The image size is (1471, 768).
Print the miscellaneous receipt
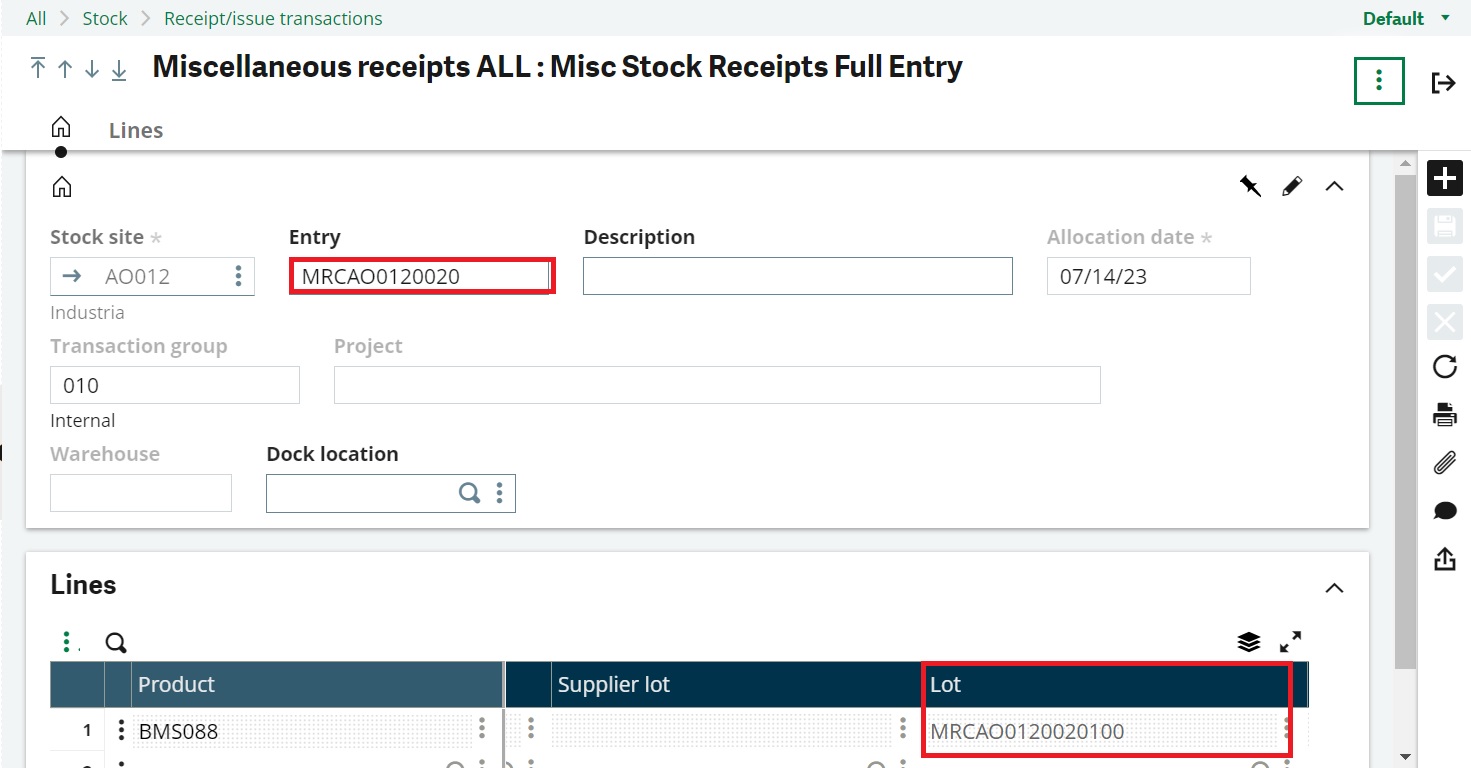(1444, 414)
